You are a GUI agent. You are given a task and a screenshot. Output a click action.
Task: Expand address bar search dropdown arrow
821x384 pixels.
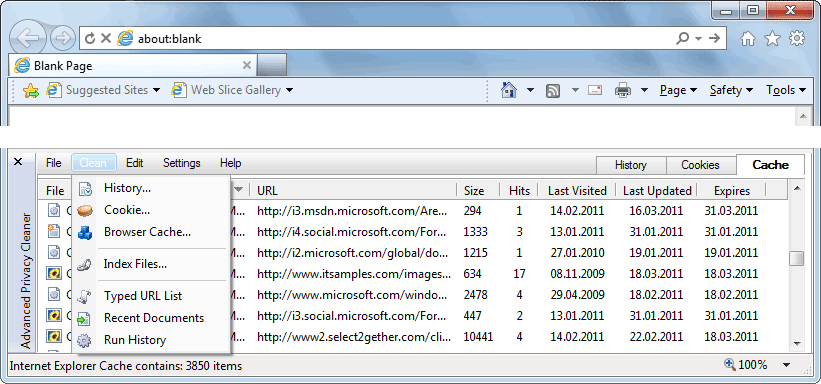coord(698,38)
